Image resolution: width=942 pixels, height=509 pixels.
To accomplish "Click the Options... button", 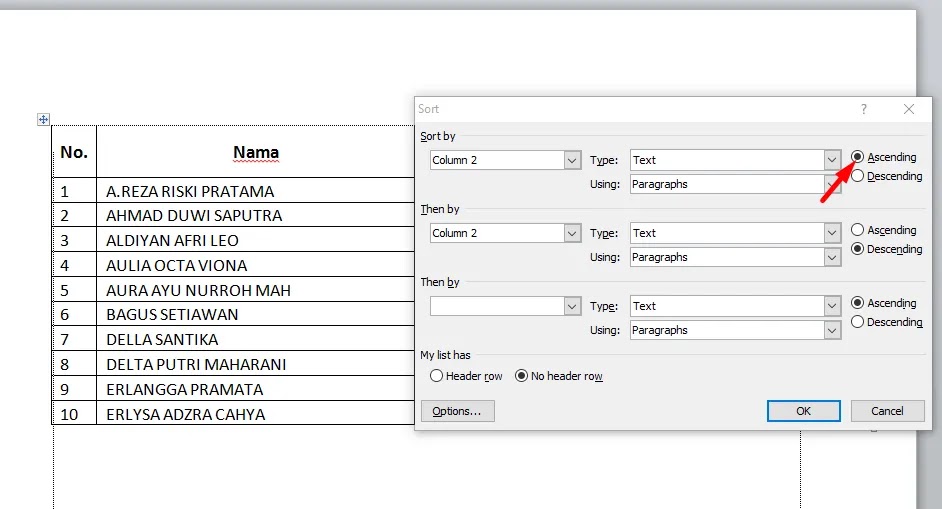I will [458, 411].
